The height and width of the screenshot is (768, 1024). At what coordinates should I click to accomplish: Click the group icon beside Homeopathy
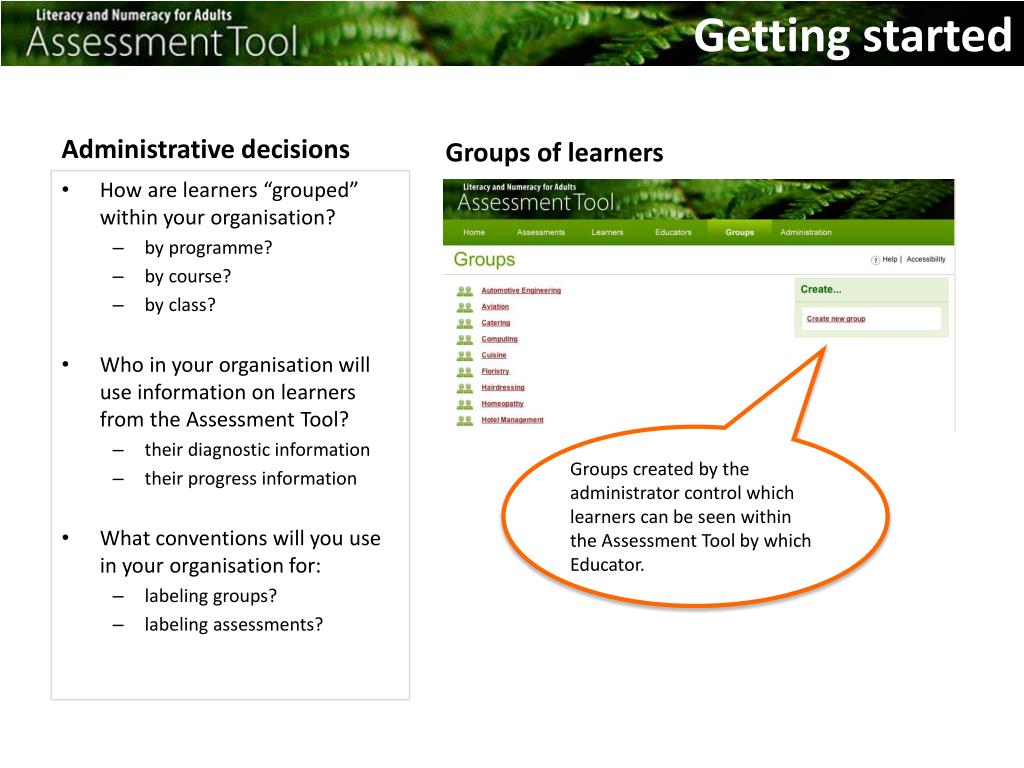point(464,404)
